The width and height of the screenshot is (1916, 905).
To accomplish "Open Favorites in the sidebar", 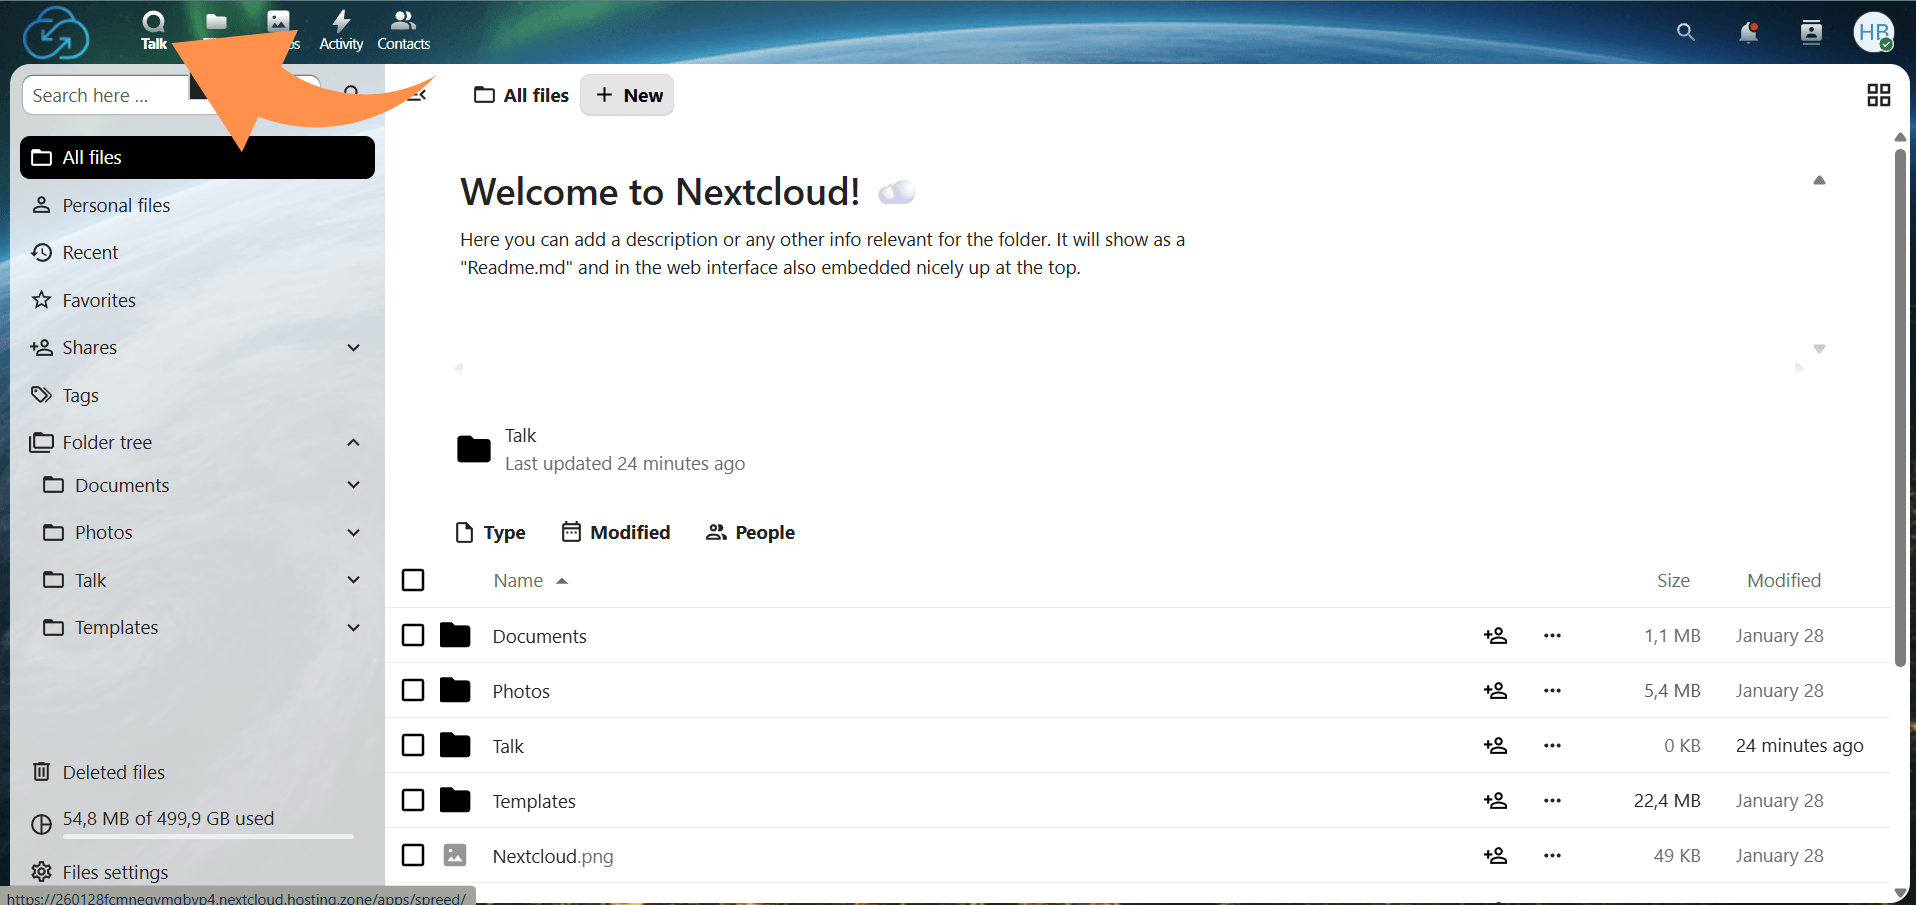I will (98, 300).
